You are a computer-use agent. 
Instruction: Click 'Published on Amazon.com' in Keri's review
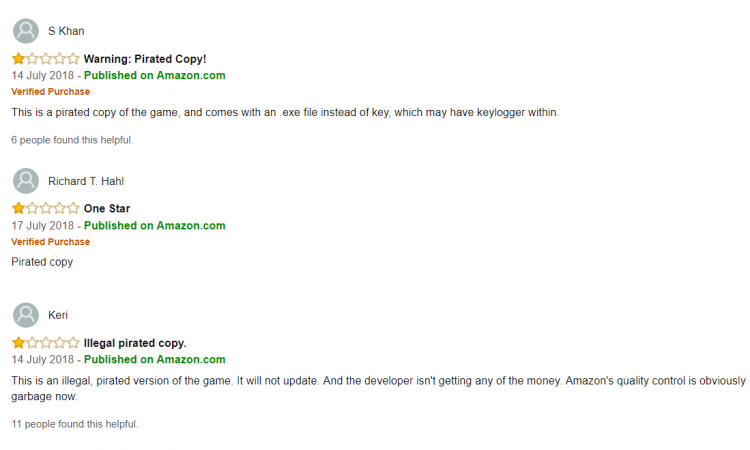tap(154, 360)
